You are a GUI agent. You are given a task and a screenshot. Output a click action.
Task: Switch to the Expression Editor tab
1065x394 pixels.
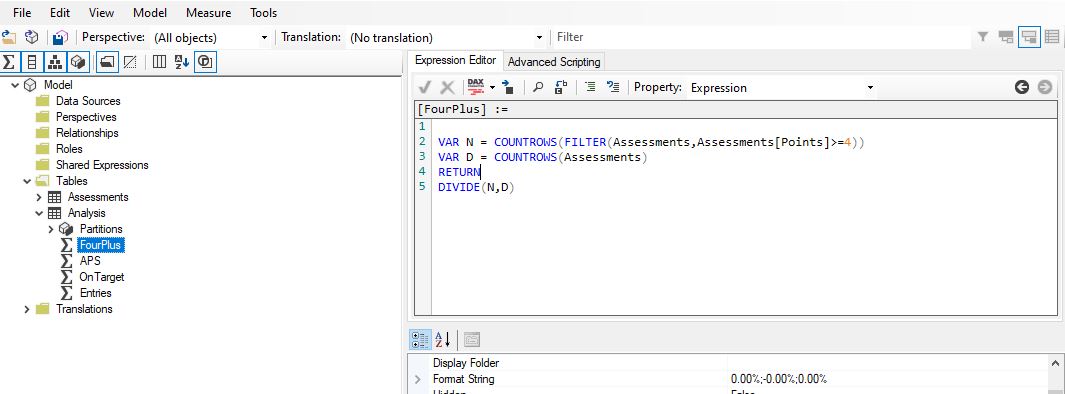(x=456, y=60)
